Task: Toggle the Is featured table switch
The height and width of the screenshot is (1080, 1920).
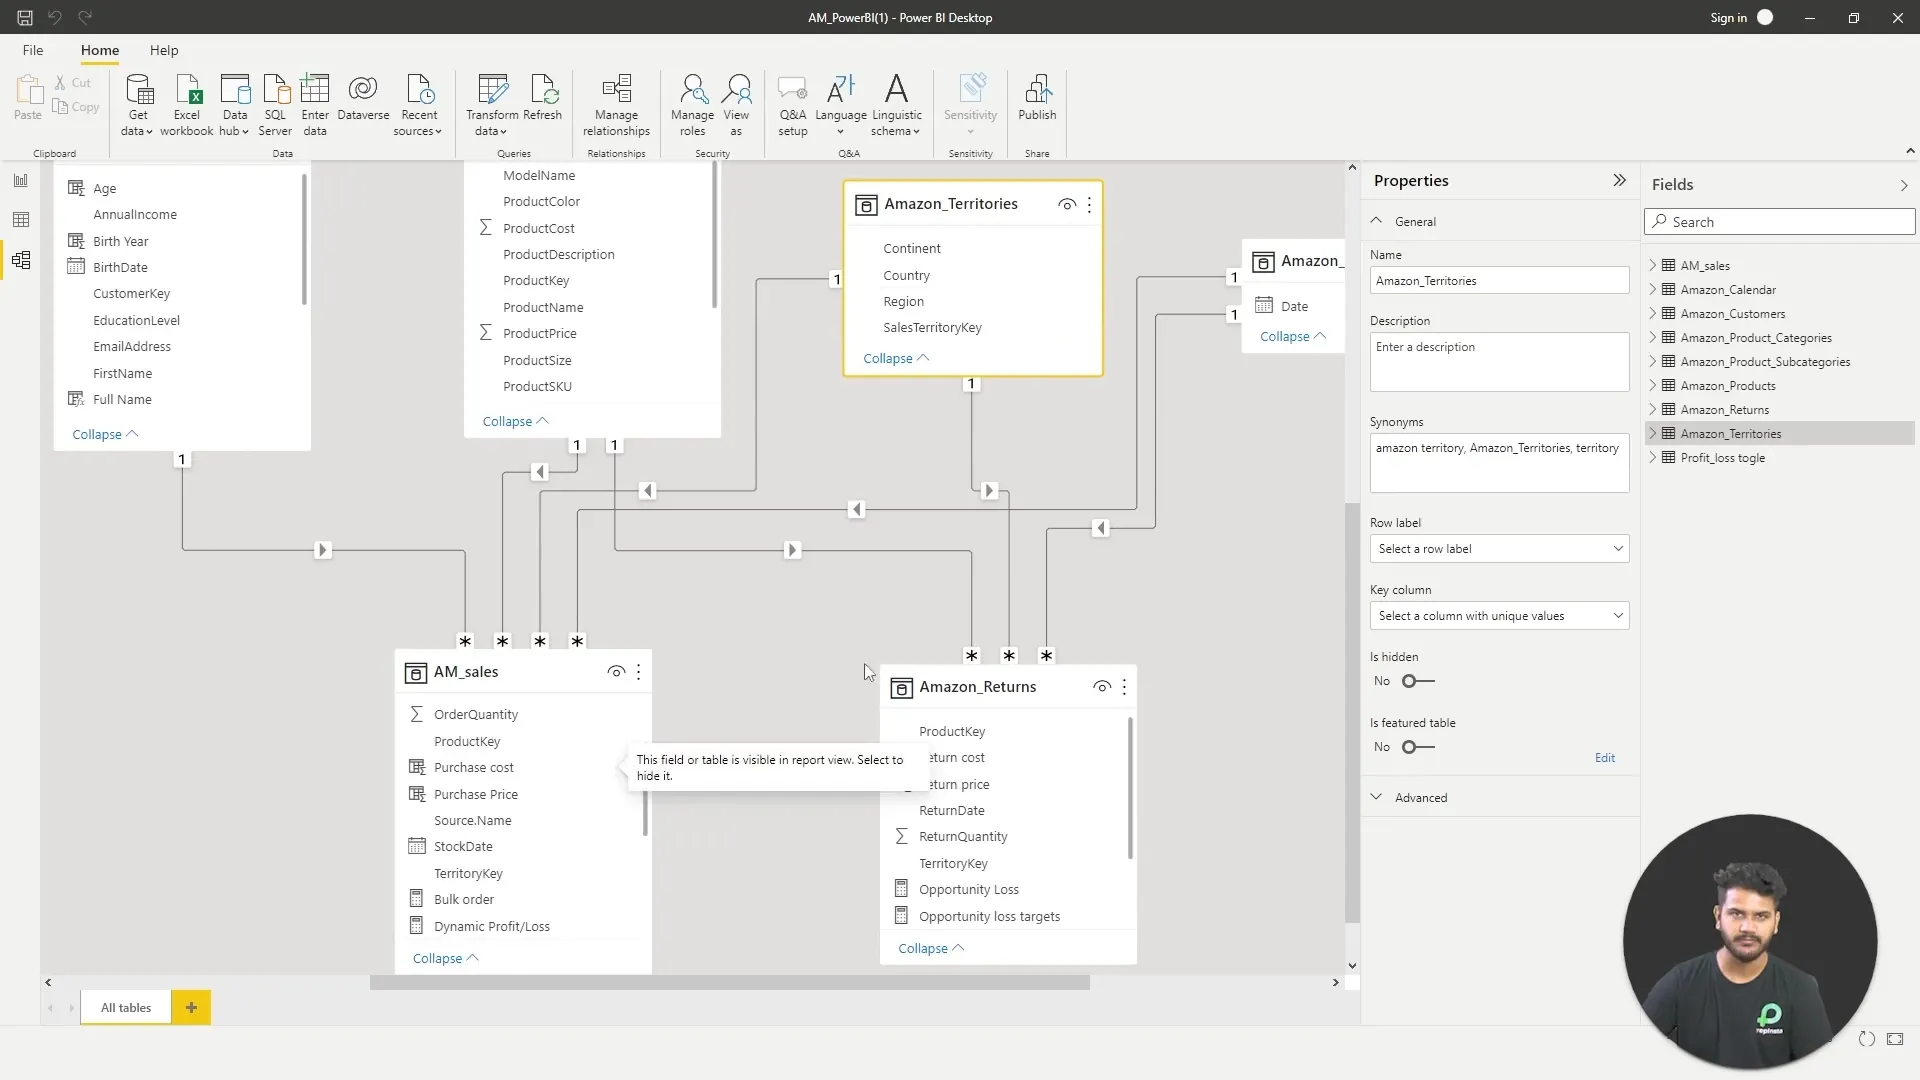Action: coord(1417,747)
